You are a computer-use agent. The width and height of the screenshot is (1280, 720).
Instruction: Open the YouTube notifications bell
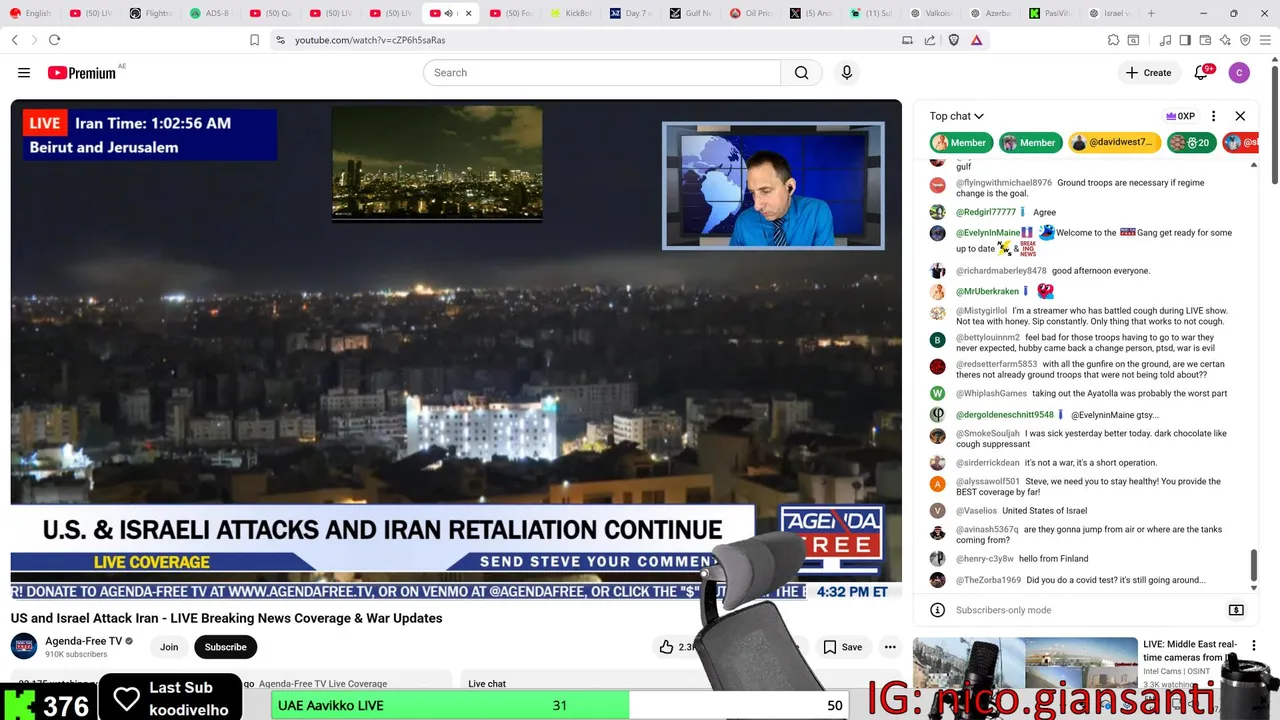1202,73
